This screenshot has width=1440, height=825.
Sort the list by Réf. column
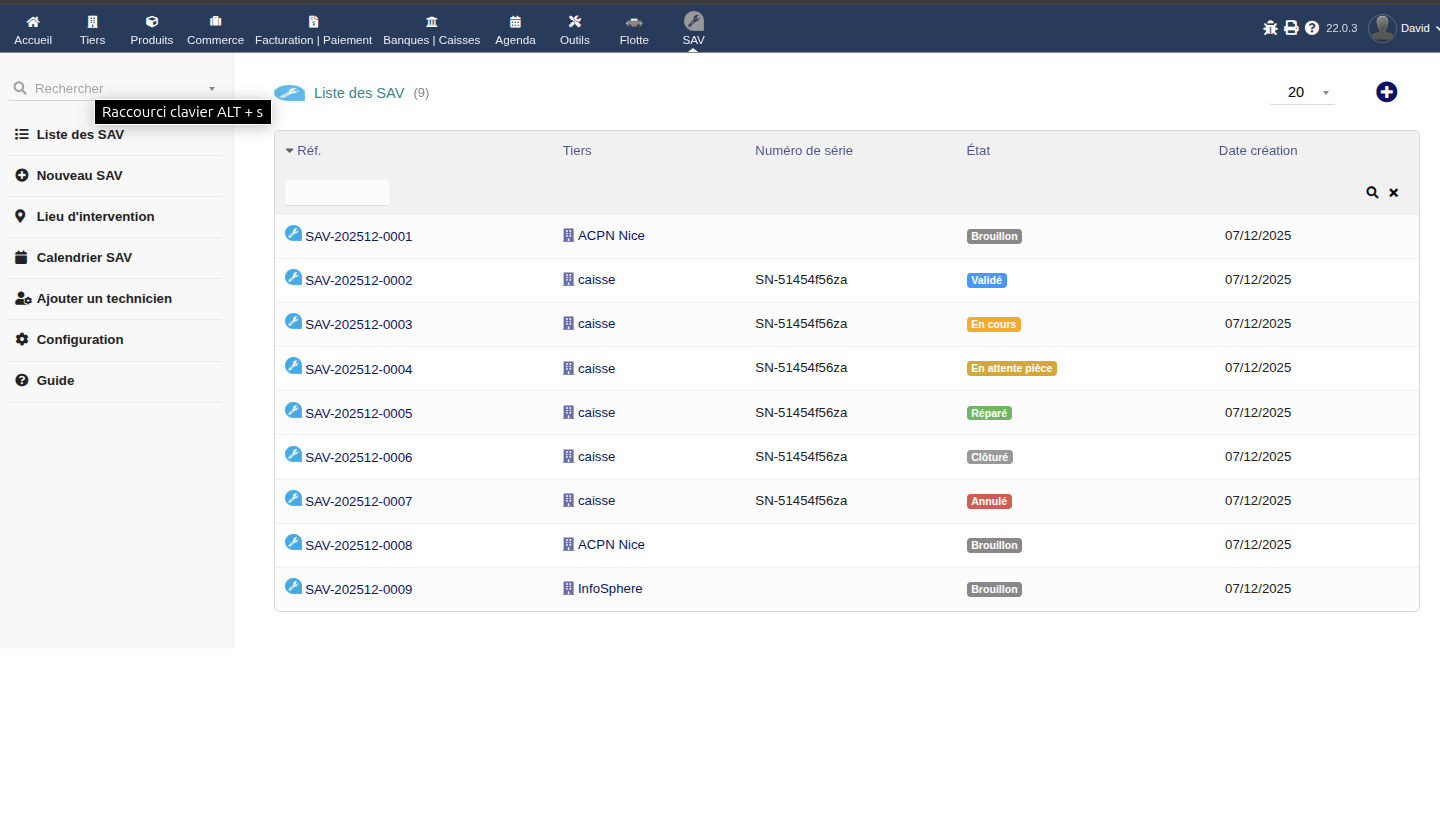click(x=308, y=151)
